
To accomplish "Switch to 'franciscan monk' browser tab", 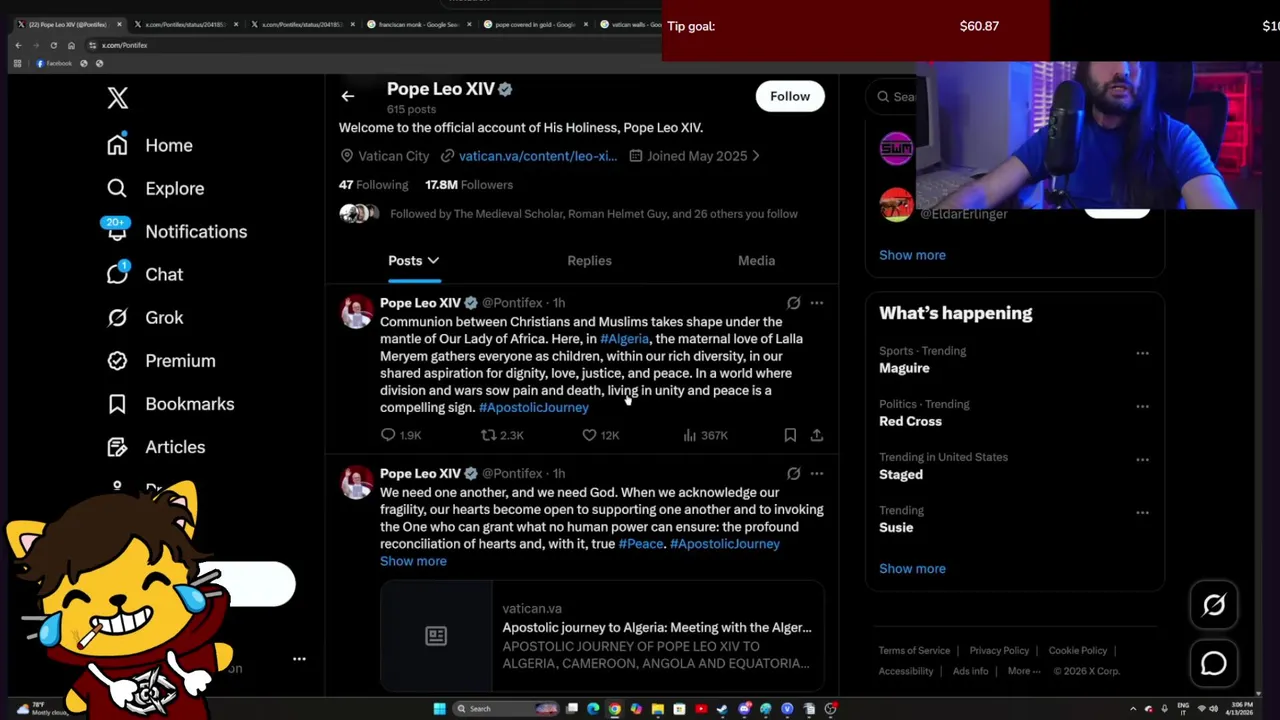I will (x=420, y=24).
